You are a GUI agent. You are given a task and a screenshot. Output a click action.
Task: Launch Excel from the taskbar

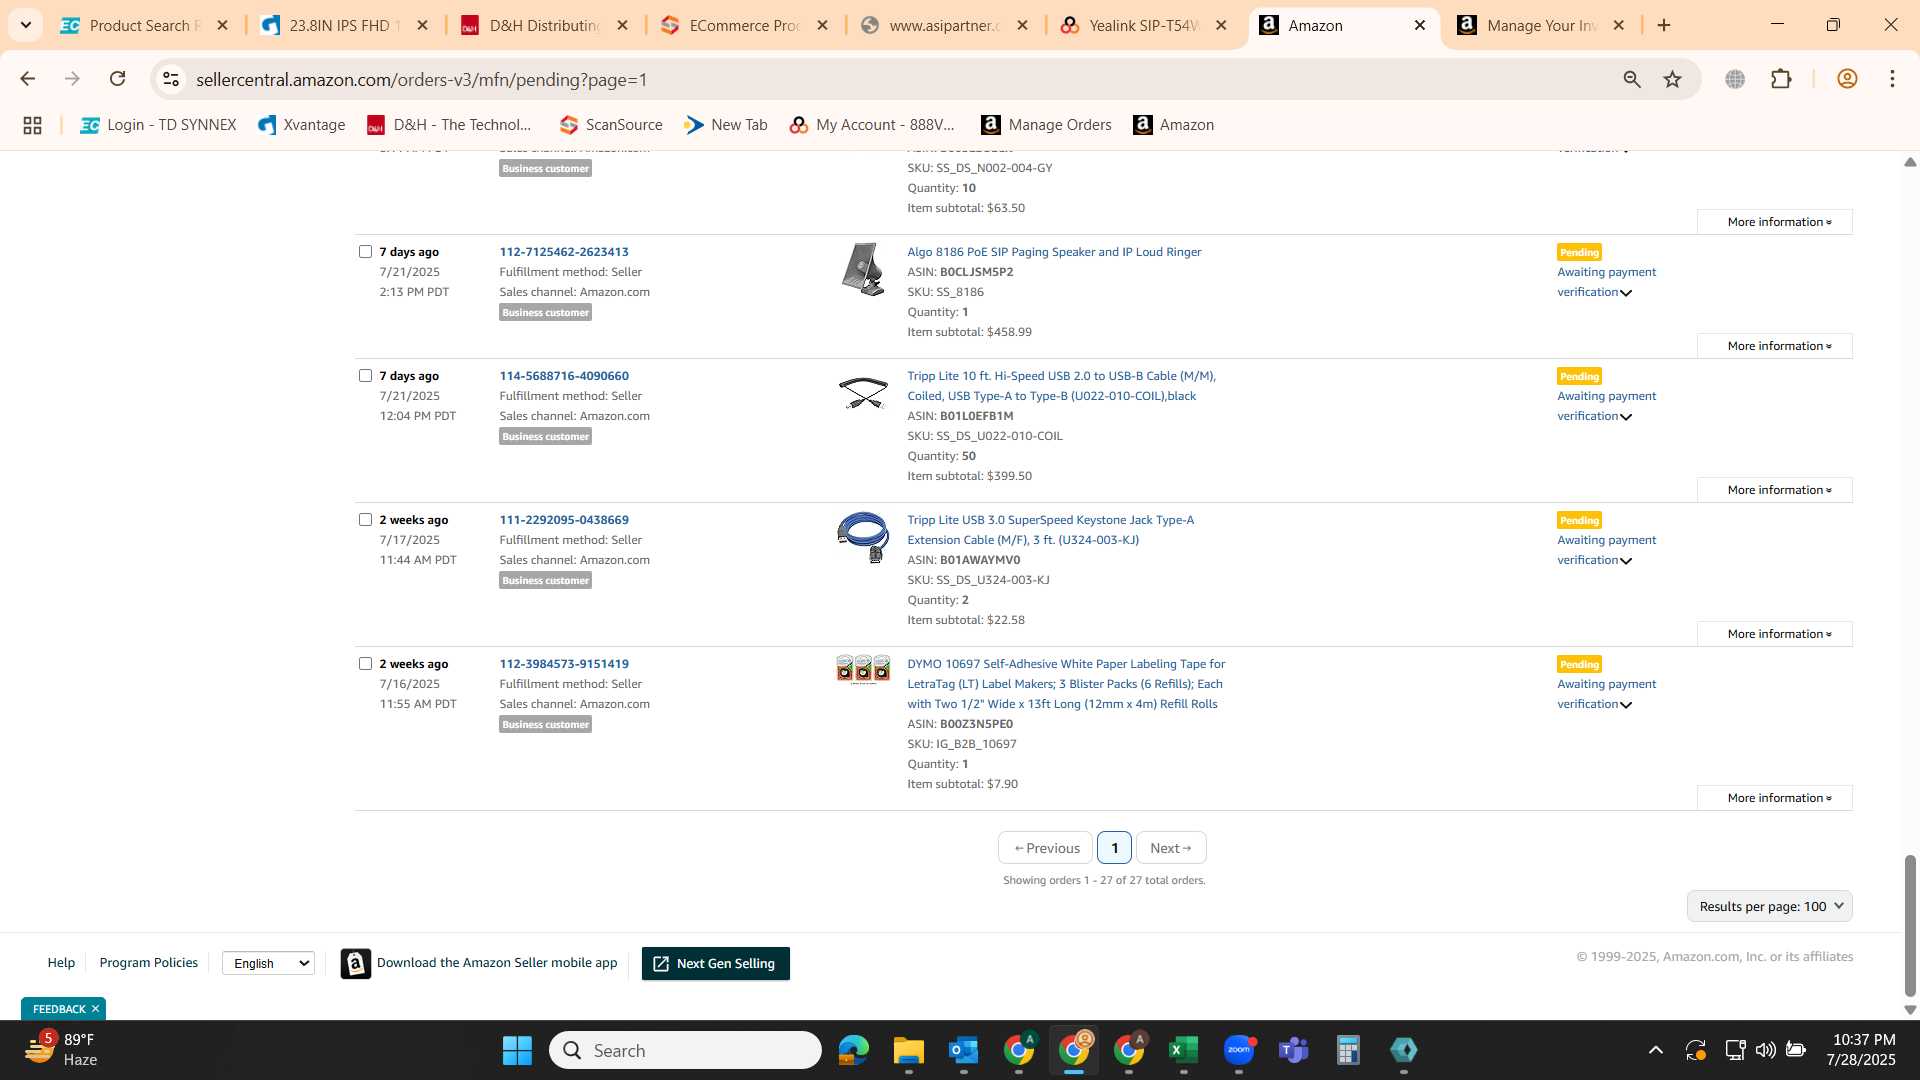[1183, 1050]
